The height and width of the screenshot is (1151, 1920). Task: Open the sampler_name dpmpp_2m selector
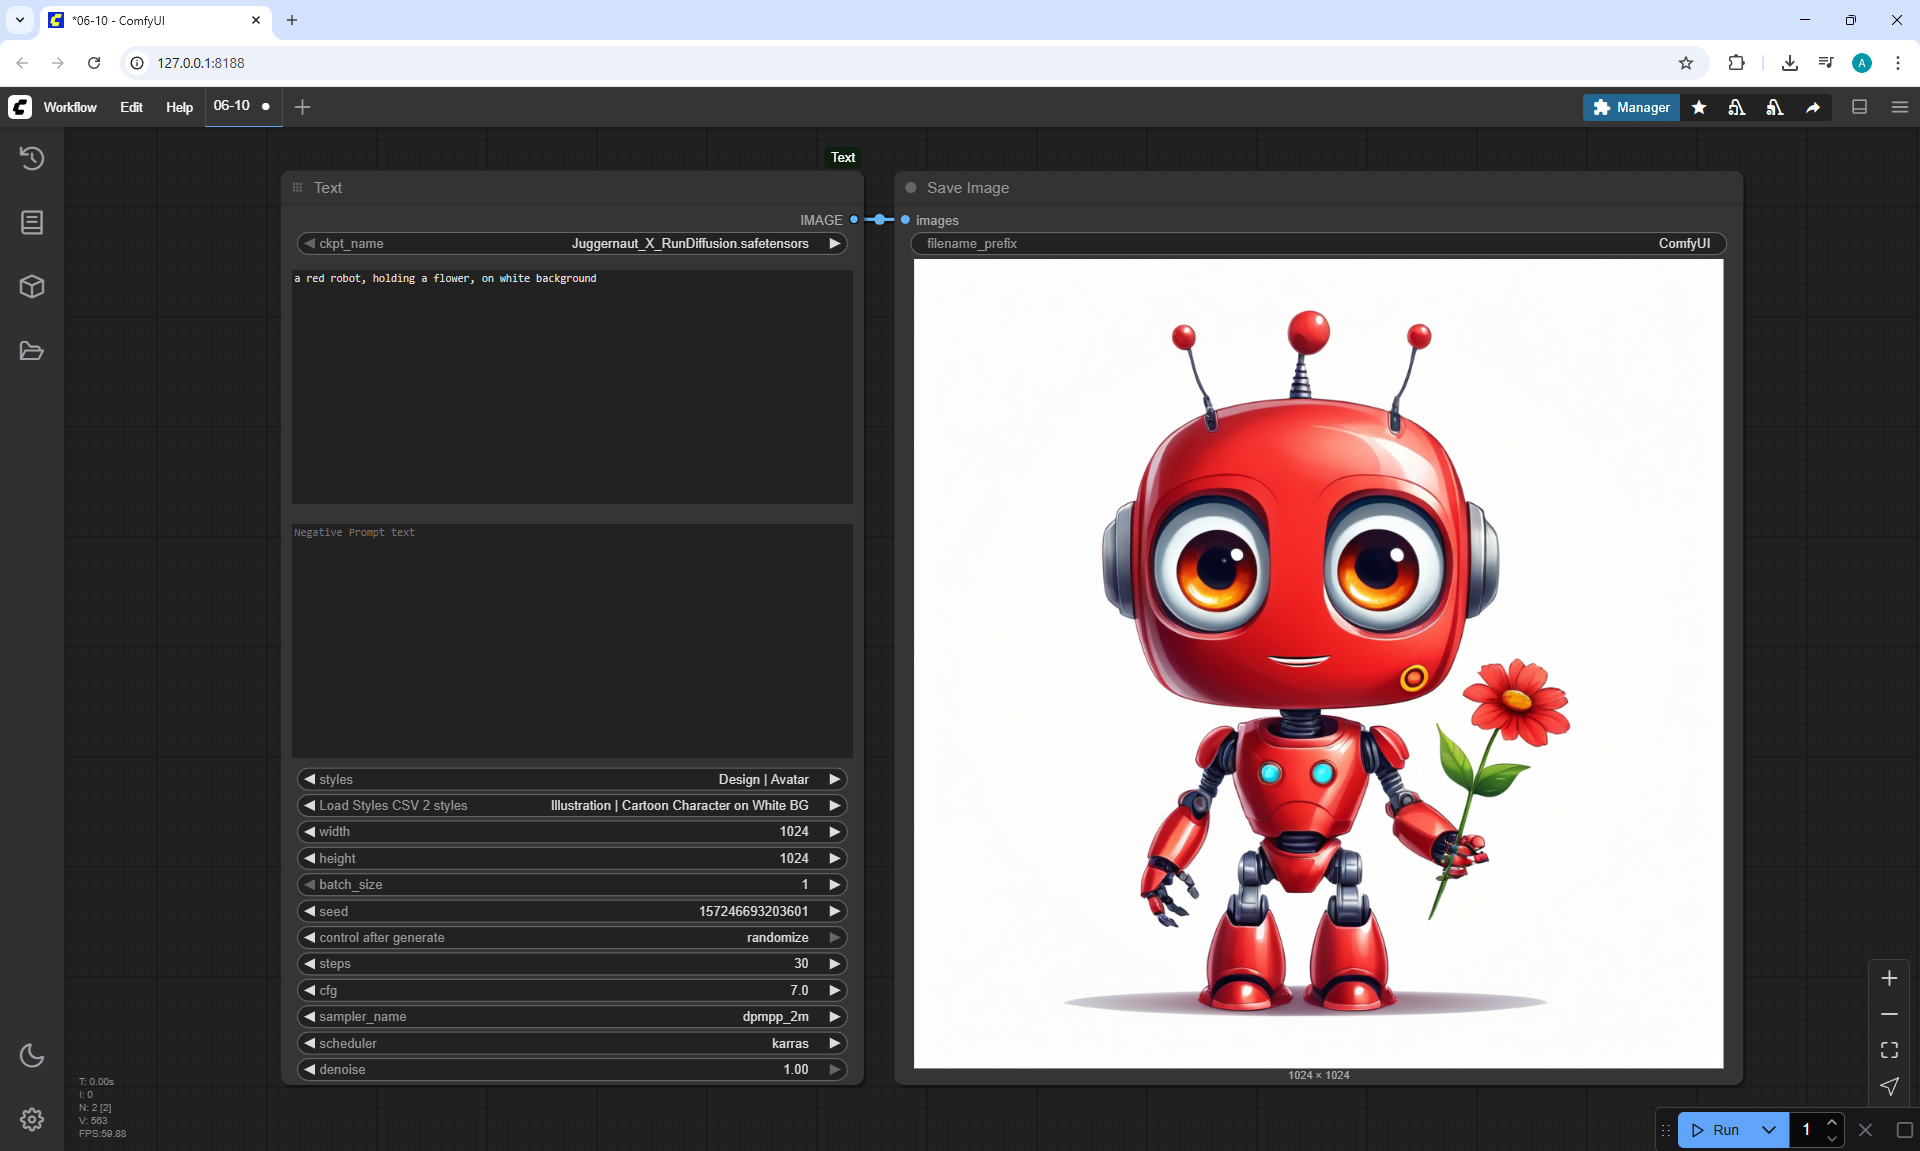pyautogui.click(x=572, y=1016)
